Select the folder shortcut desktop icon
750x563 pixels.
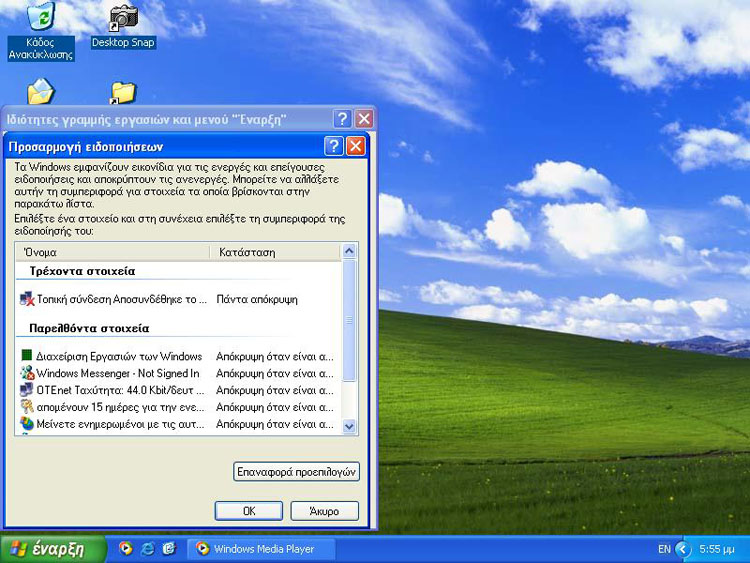coord(123,93)
